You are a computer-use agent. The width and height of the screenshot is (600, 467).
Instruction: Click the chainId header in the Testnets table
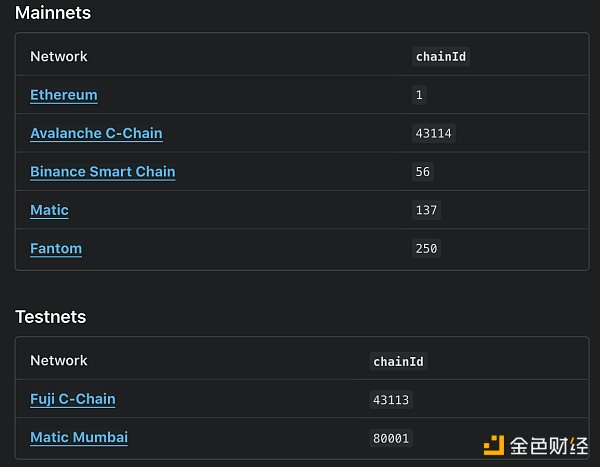[x=399, y=361]
